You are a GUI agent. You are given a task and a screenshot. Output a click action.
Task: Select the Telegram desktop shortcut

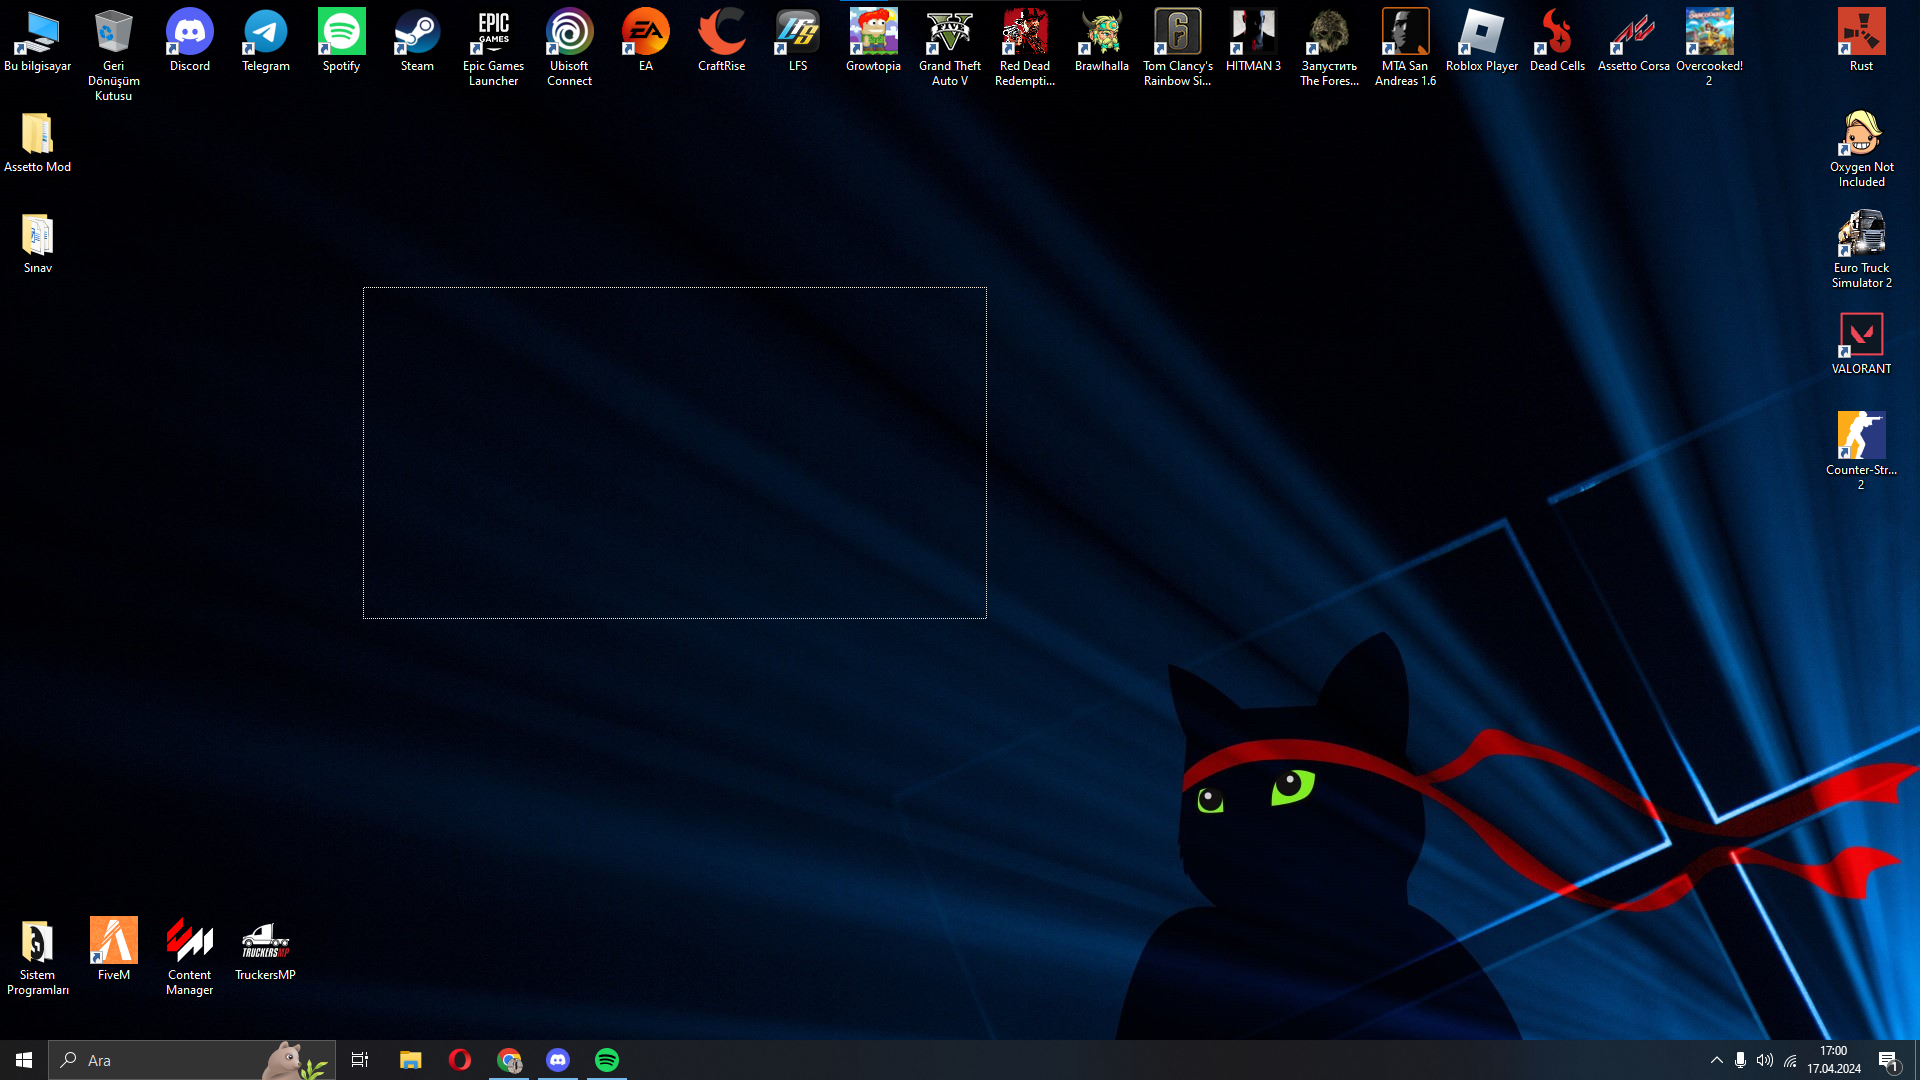[x=266, y=41]
